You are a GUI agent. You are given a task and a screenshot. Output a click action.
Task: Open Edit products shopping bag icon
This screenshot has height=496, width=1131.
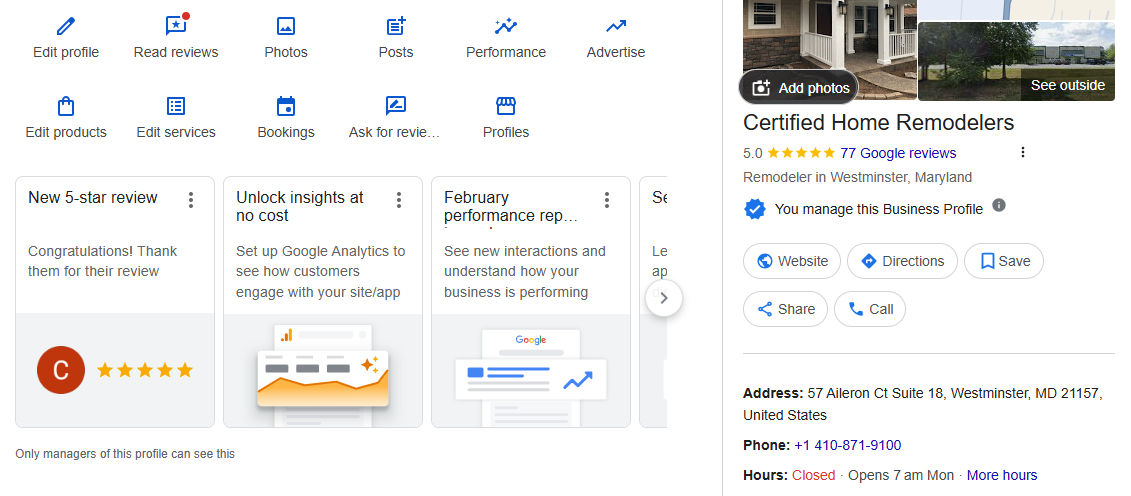(66, 107)
